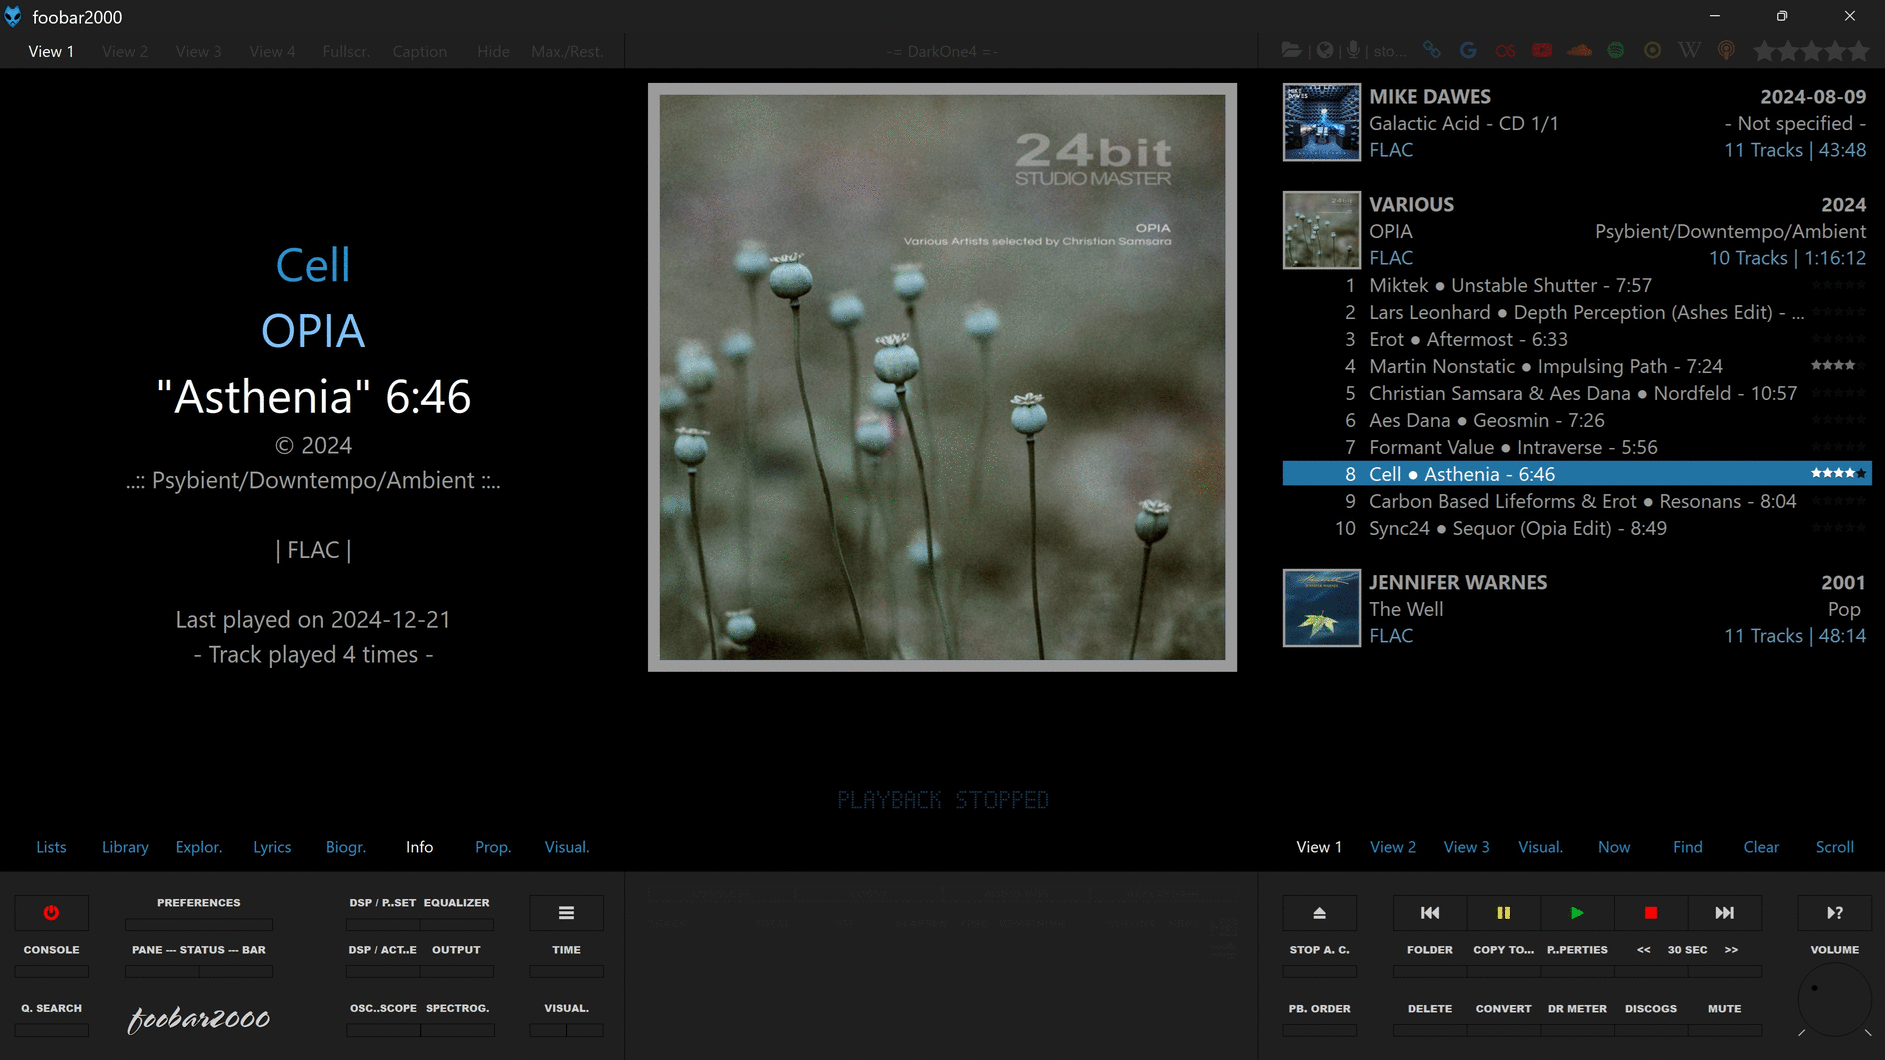Open SoundCloud icon
The width and height of the screenshot is (1885, 1060).
click(1579, 50)
